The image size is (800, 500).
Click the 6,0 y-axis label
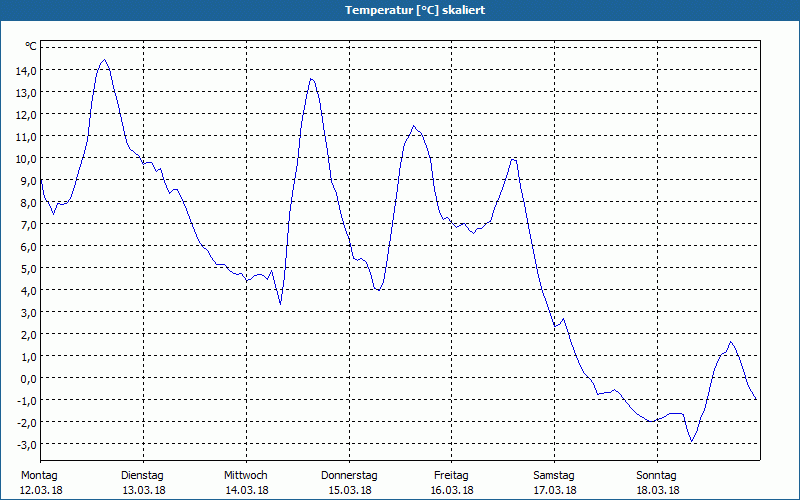[29, 246]
